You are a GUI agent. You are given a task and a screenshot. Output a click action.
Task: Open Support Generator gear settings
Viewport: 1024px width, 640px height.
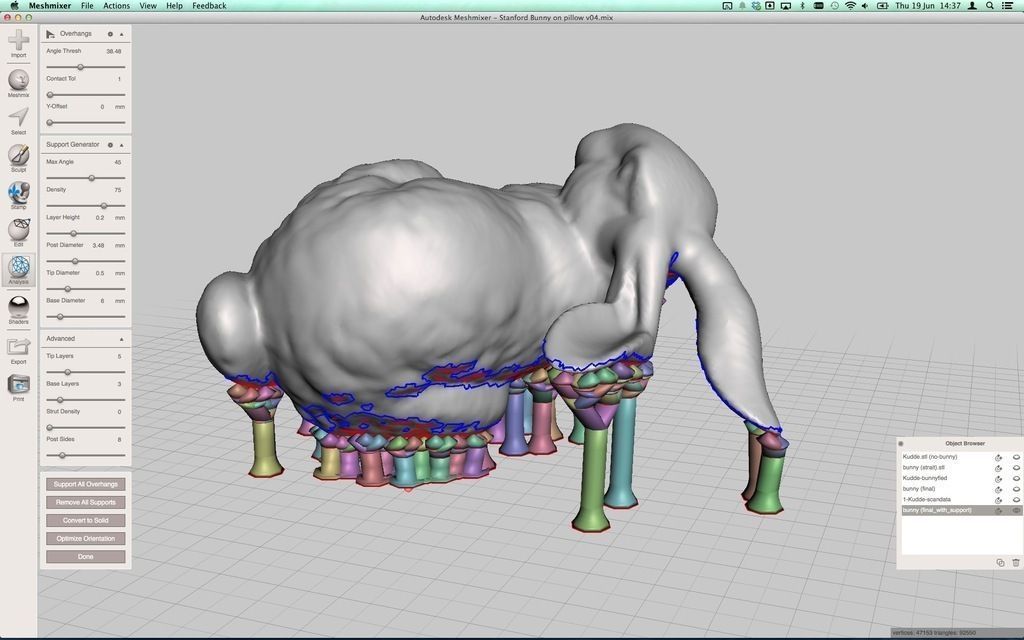[x=110, y=145]
